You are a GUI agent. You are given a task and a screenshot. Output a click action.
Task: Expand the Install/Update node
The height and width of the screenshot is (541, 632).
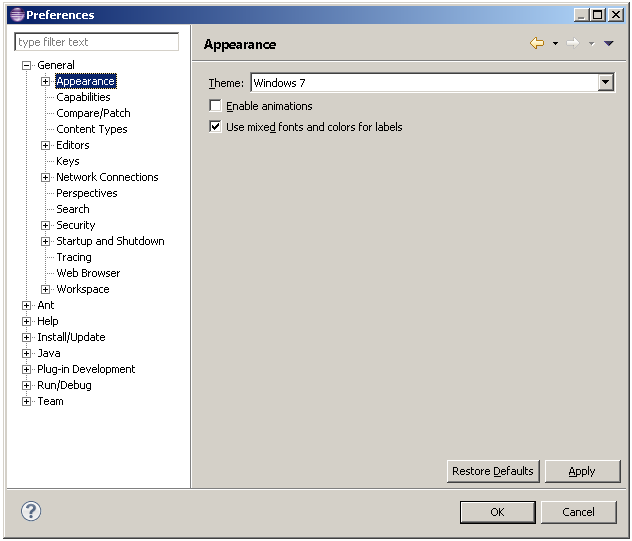(27, 337)
